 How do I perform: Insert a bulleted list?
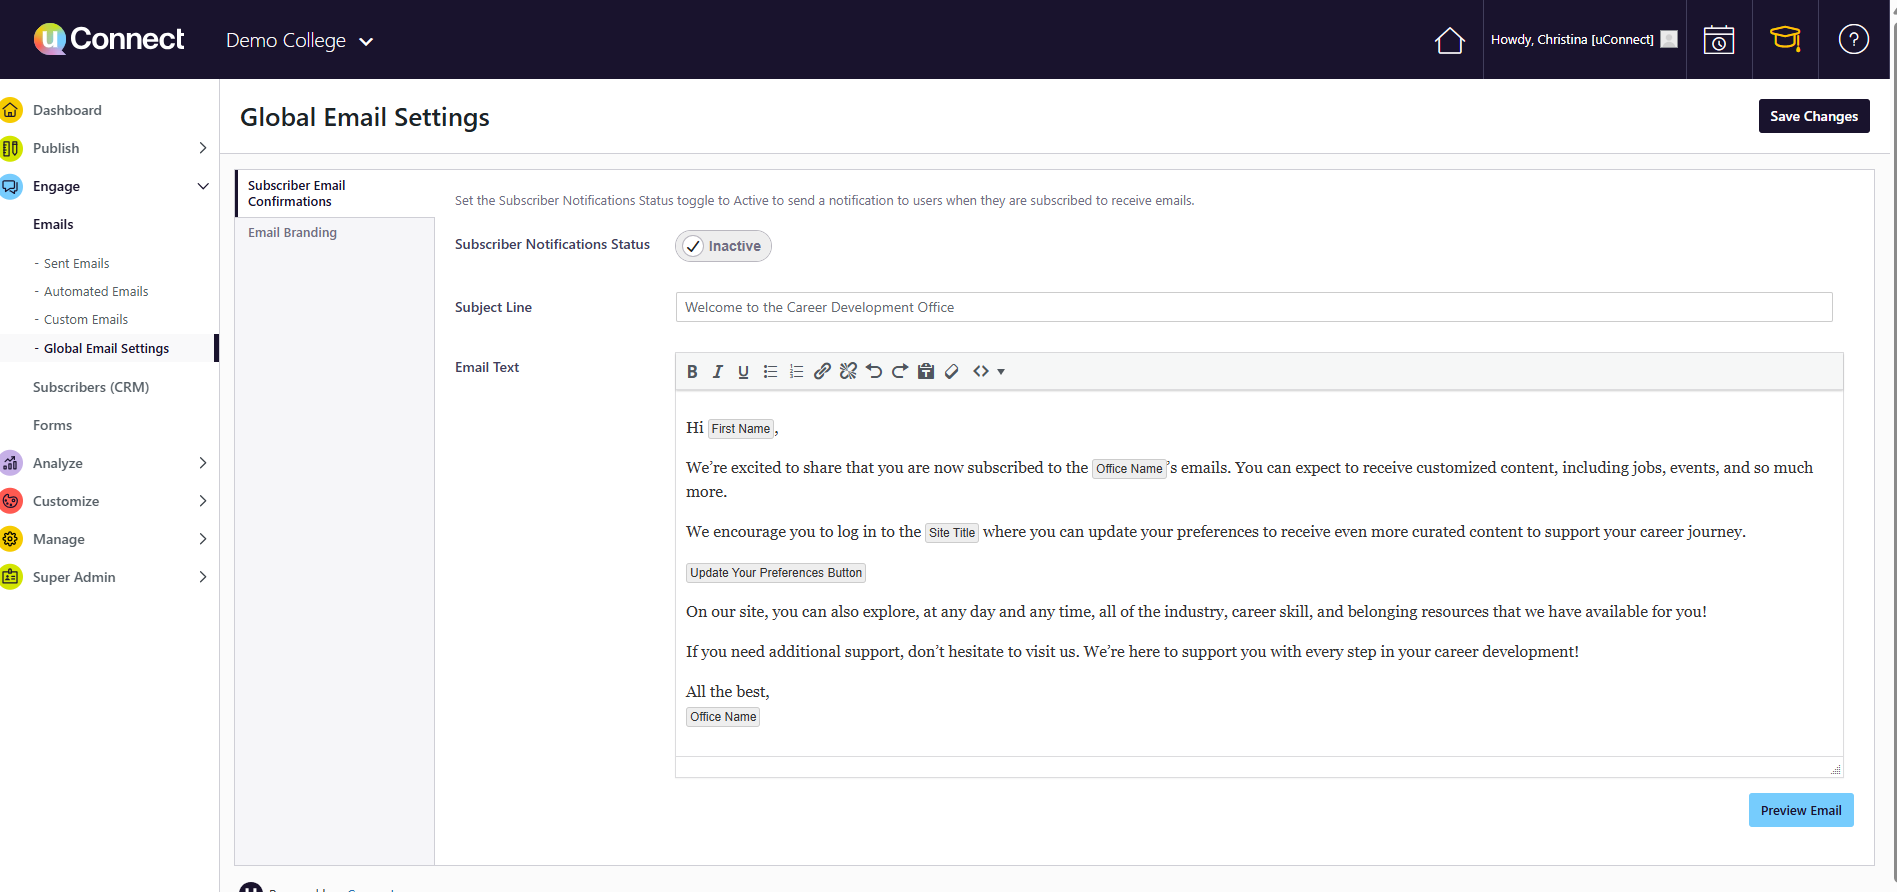(x=770, y=372)
